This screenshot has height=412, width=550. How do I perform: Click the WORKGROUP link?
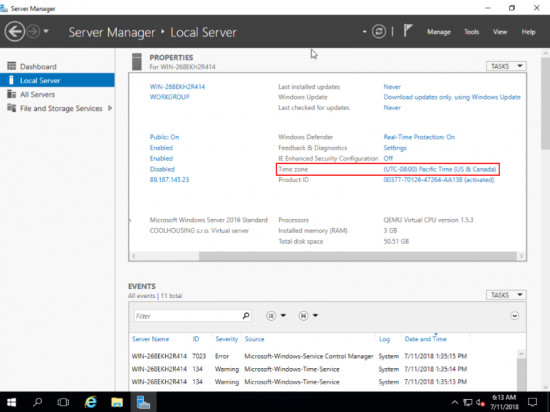169,97
